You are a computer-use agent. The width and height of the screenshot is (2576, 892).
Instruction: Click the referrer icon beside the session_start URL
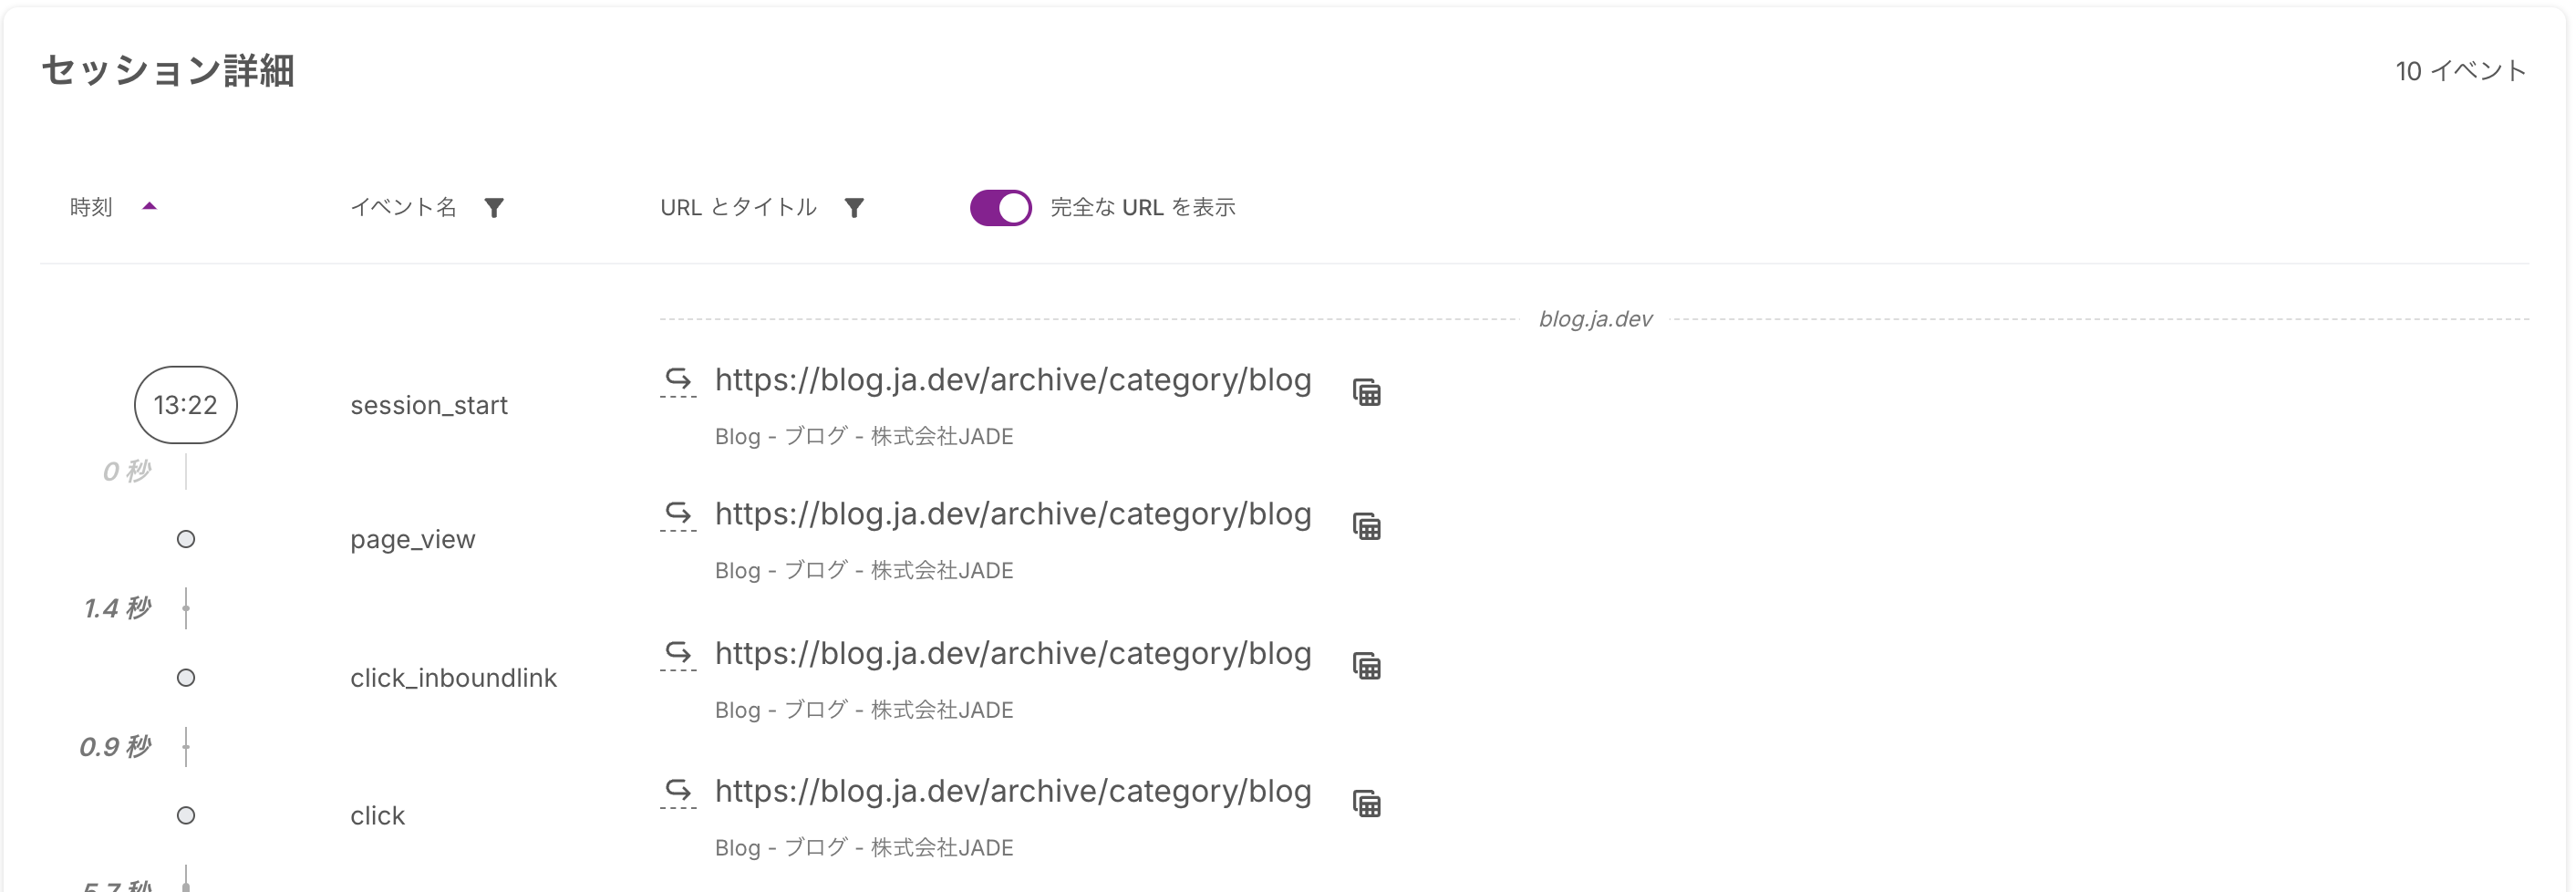679,381
